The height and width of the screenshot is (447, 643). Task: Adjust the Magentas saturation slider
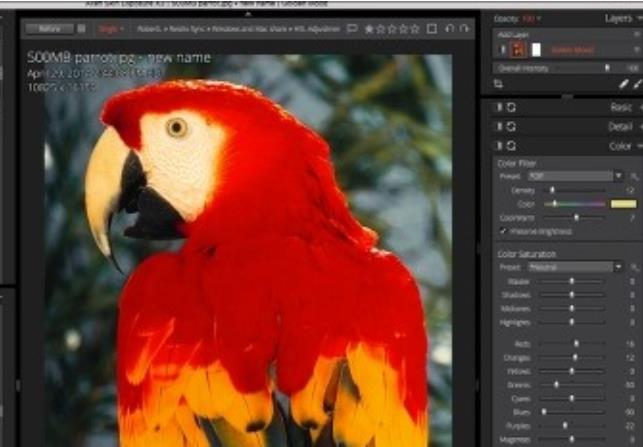pos(572,439)
